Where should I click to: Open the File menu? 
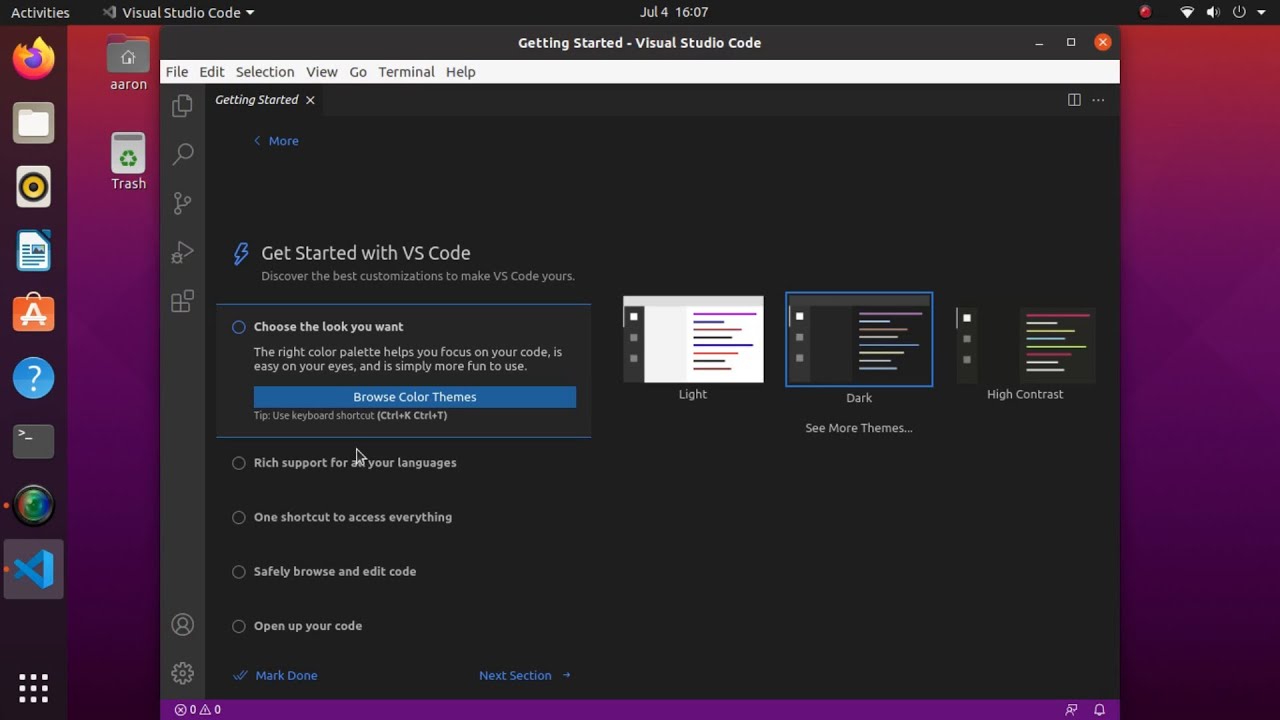tap(177, 72)
